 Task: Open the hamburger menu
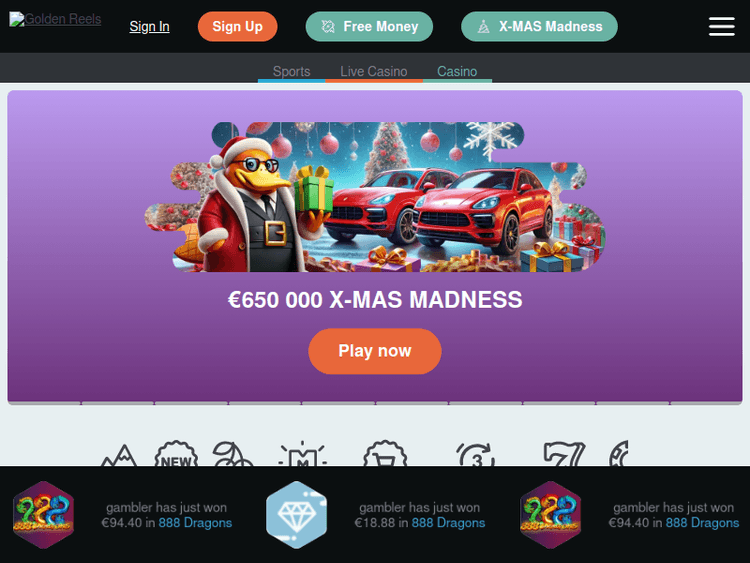click(x=721, y=27)
